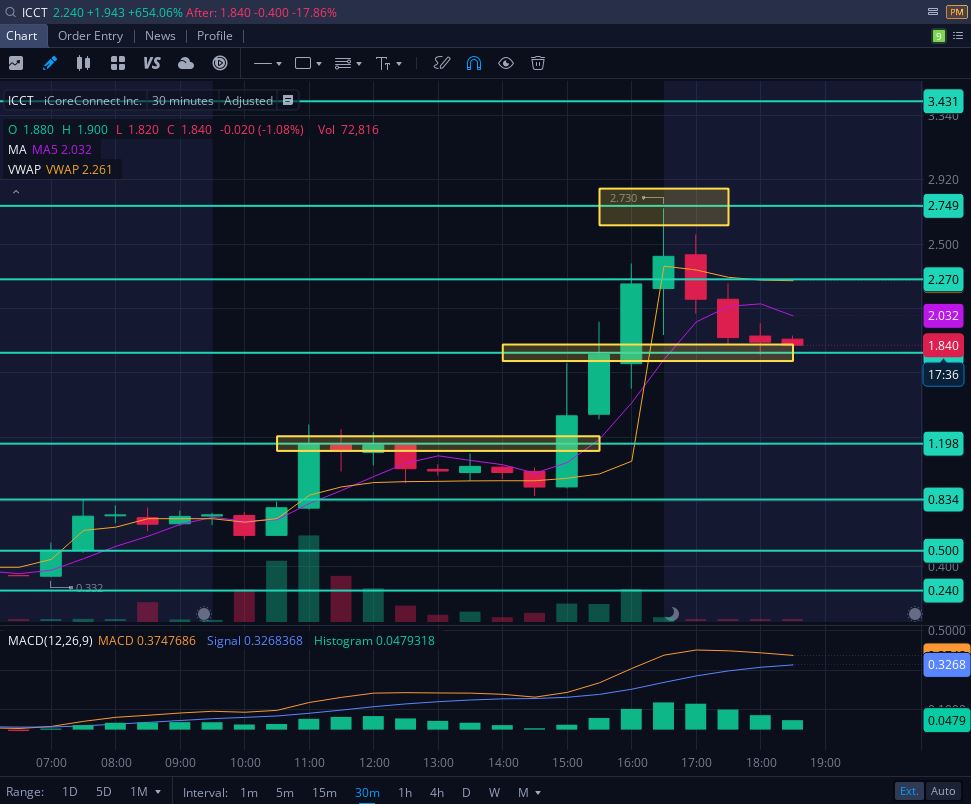
Task: Open the Profile tab
Action: coord(214,36)
